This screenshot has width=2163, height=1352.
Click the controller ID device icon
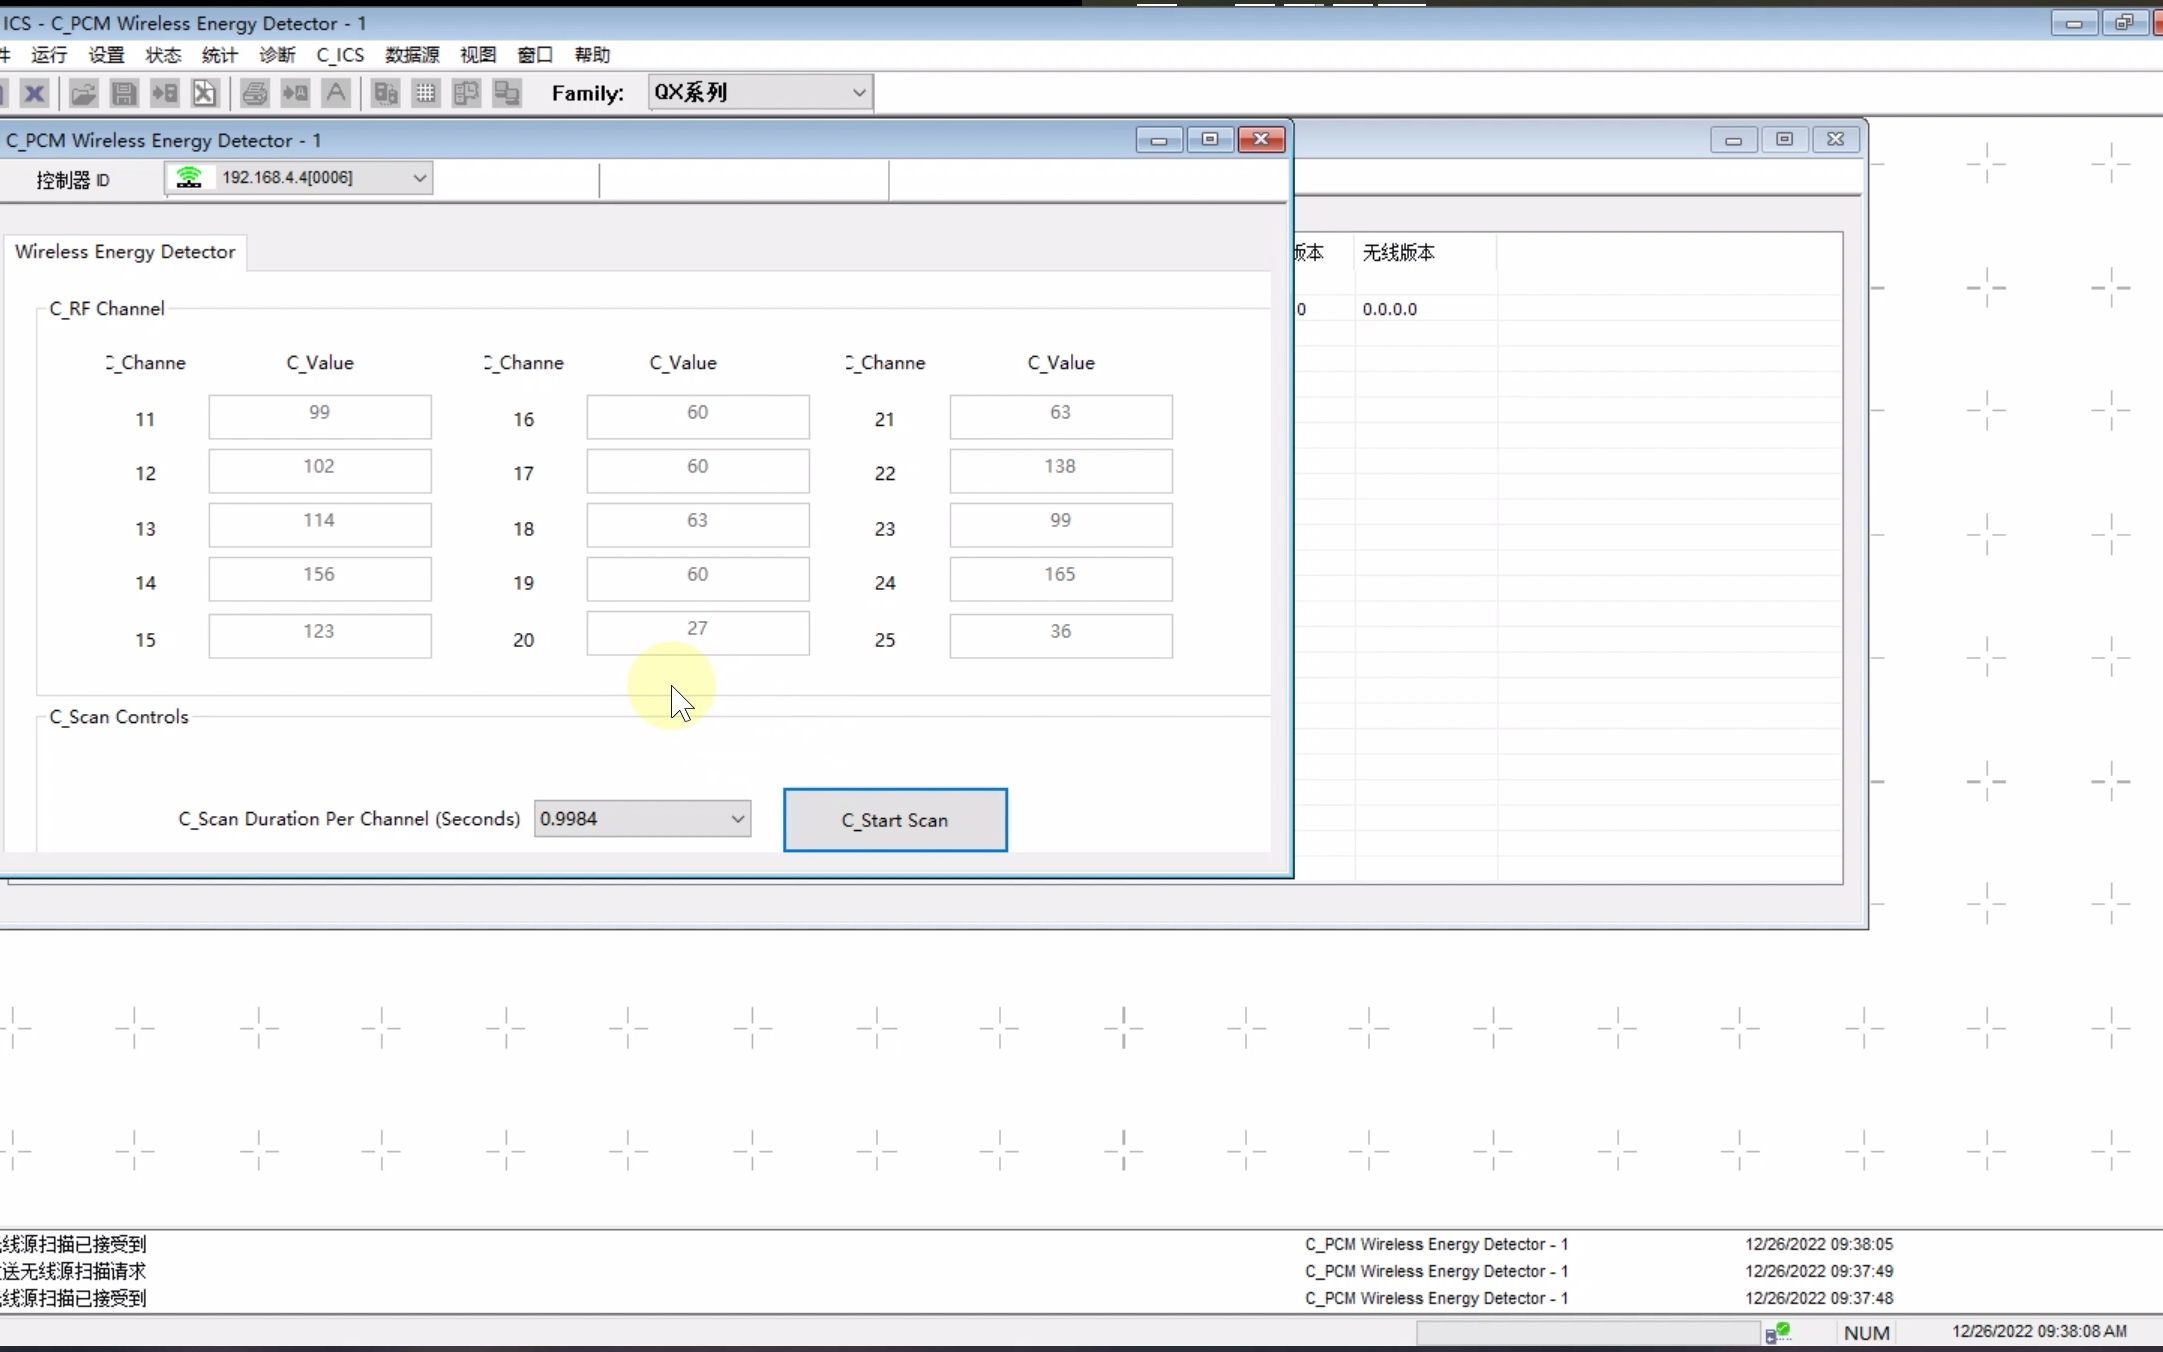click(x=187, y=178)
